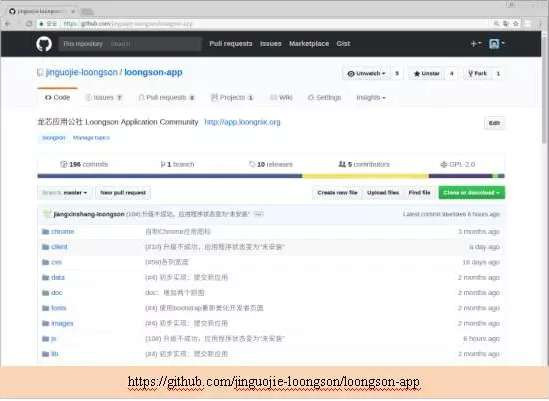Open the chrome folder
The width and height of the screenshot is (549, 401).
[x=62, y=231]
